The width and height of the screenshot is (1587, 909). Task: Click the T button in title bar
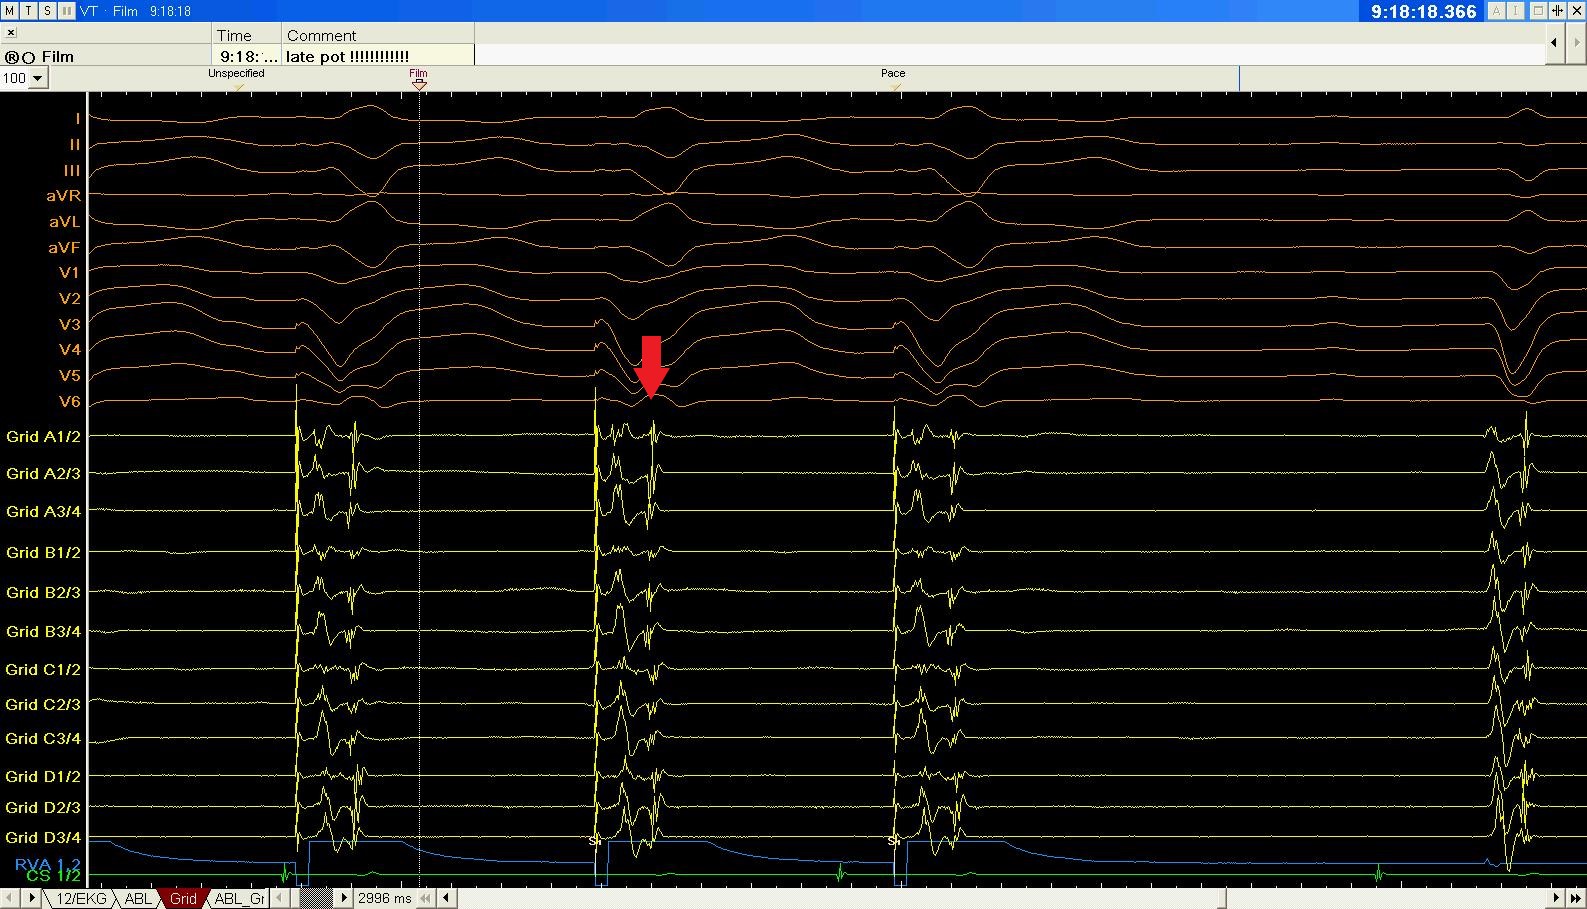pos(28,10)
